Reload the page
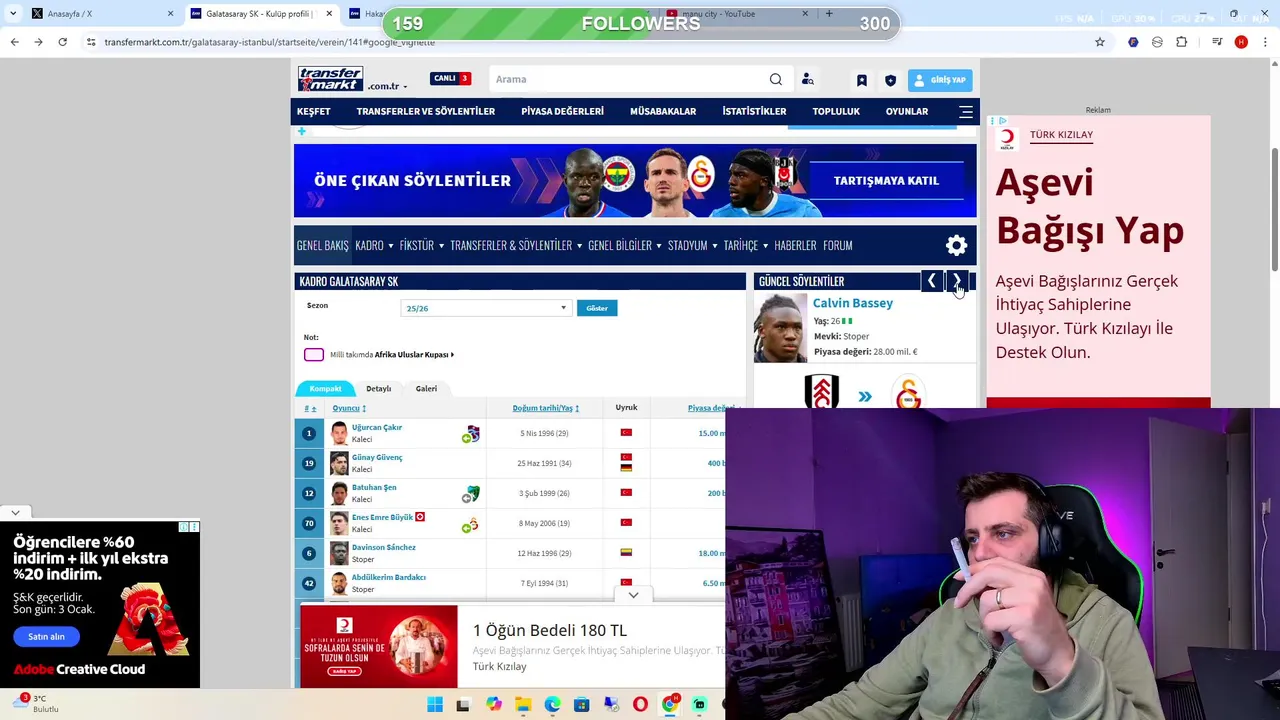This screenshot has width=1280, height=720. tap(62, 42)
